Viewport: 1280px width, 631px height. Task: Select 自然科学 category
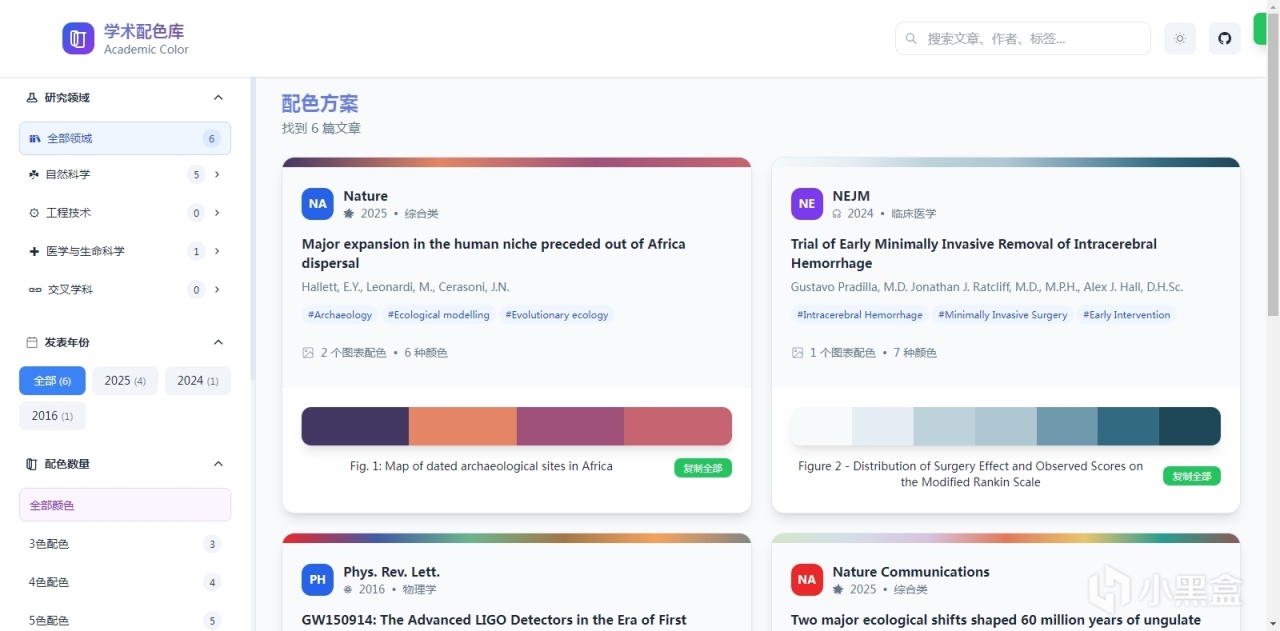(125, 174)
